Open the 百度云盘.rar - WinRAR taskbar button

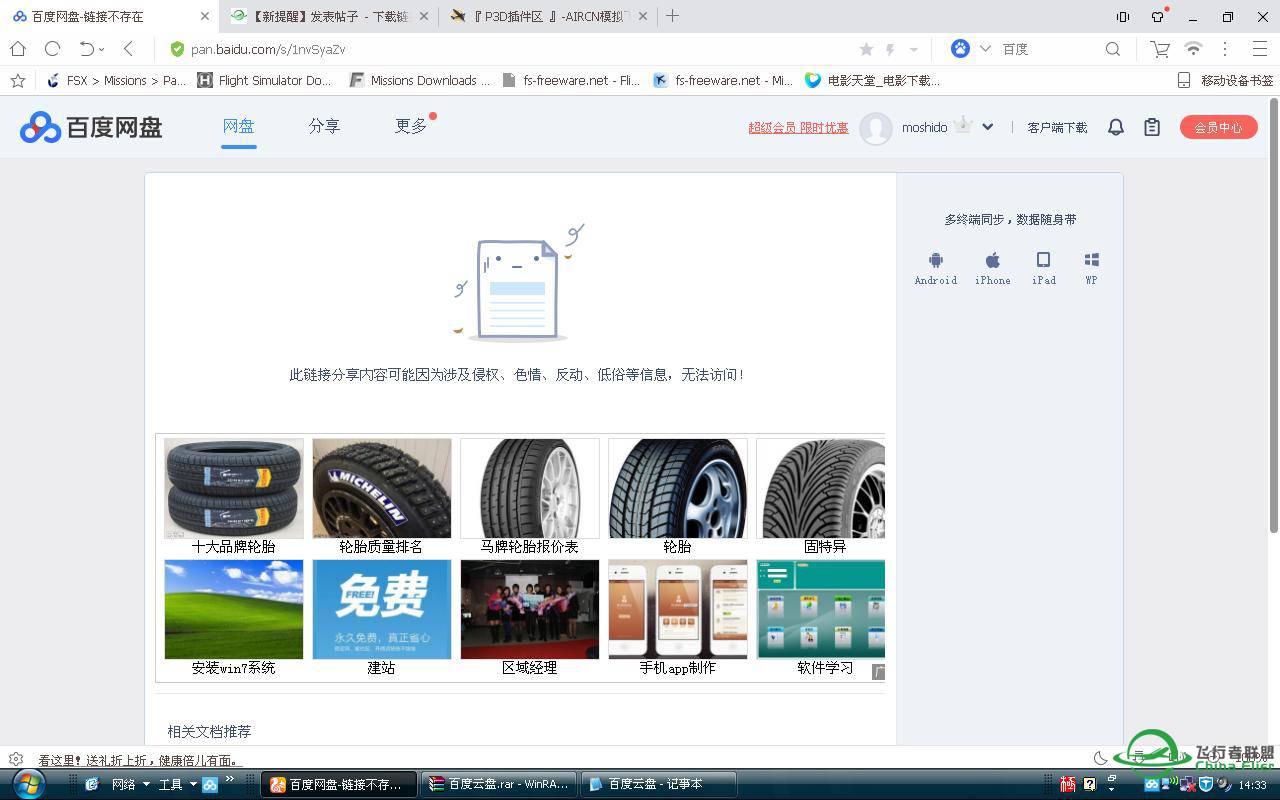pyautogui.click(x=499, y=784)
